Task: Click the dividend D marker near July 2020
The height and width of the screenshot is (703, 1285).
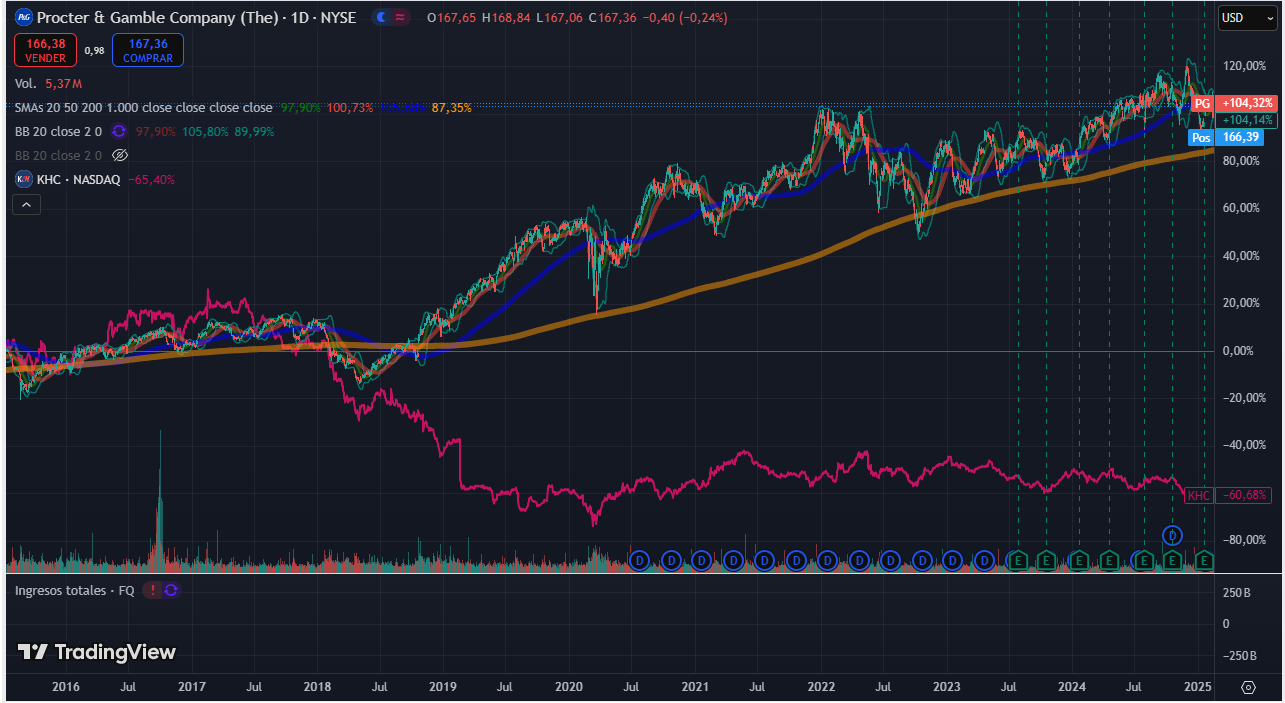Action: 640,561
